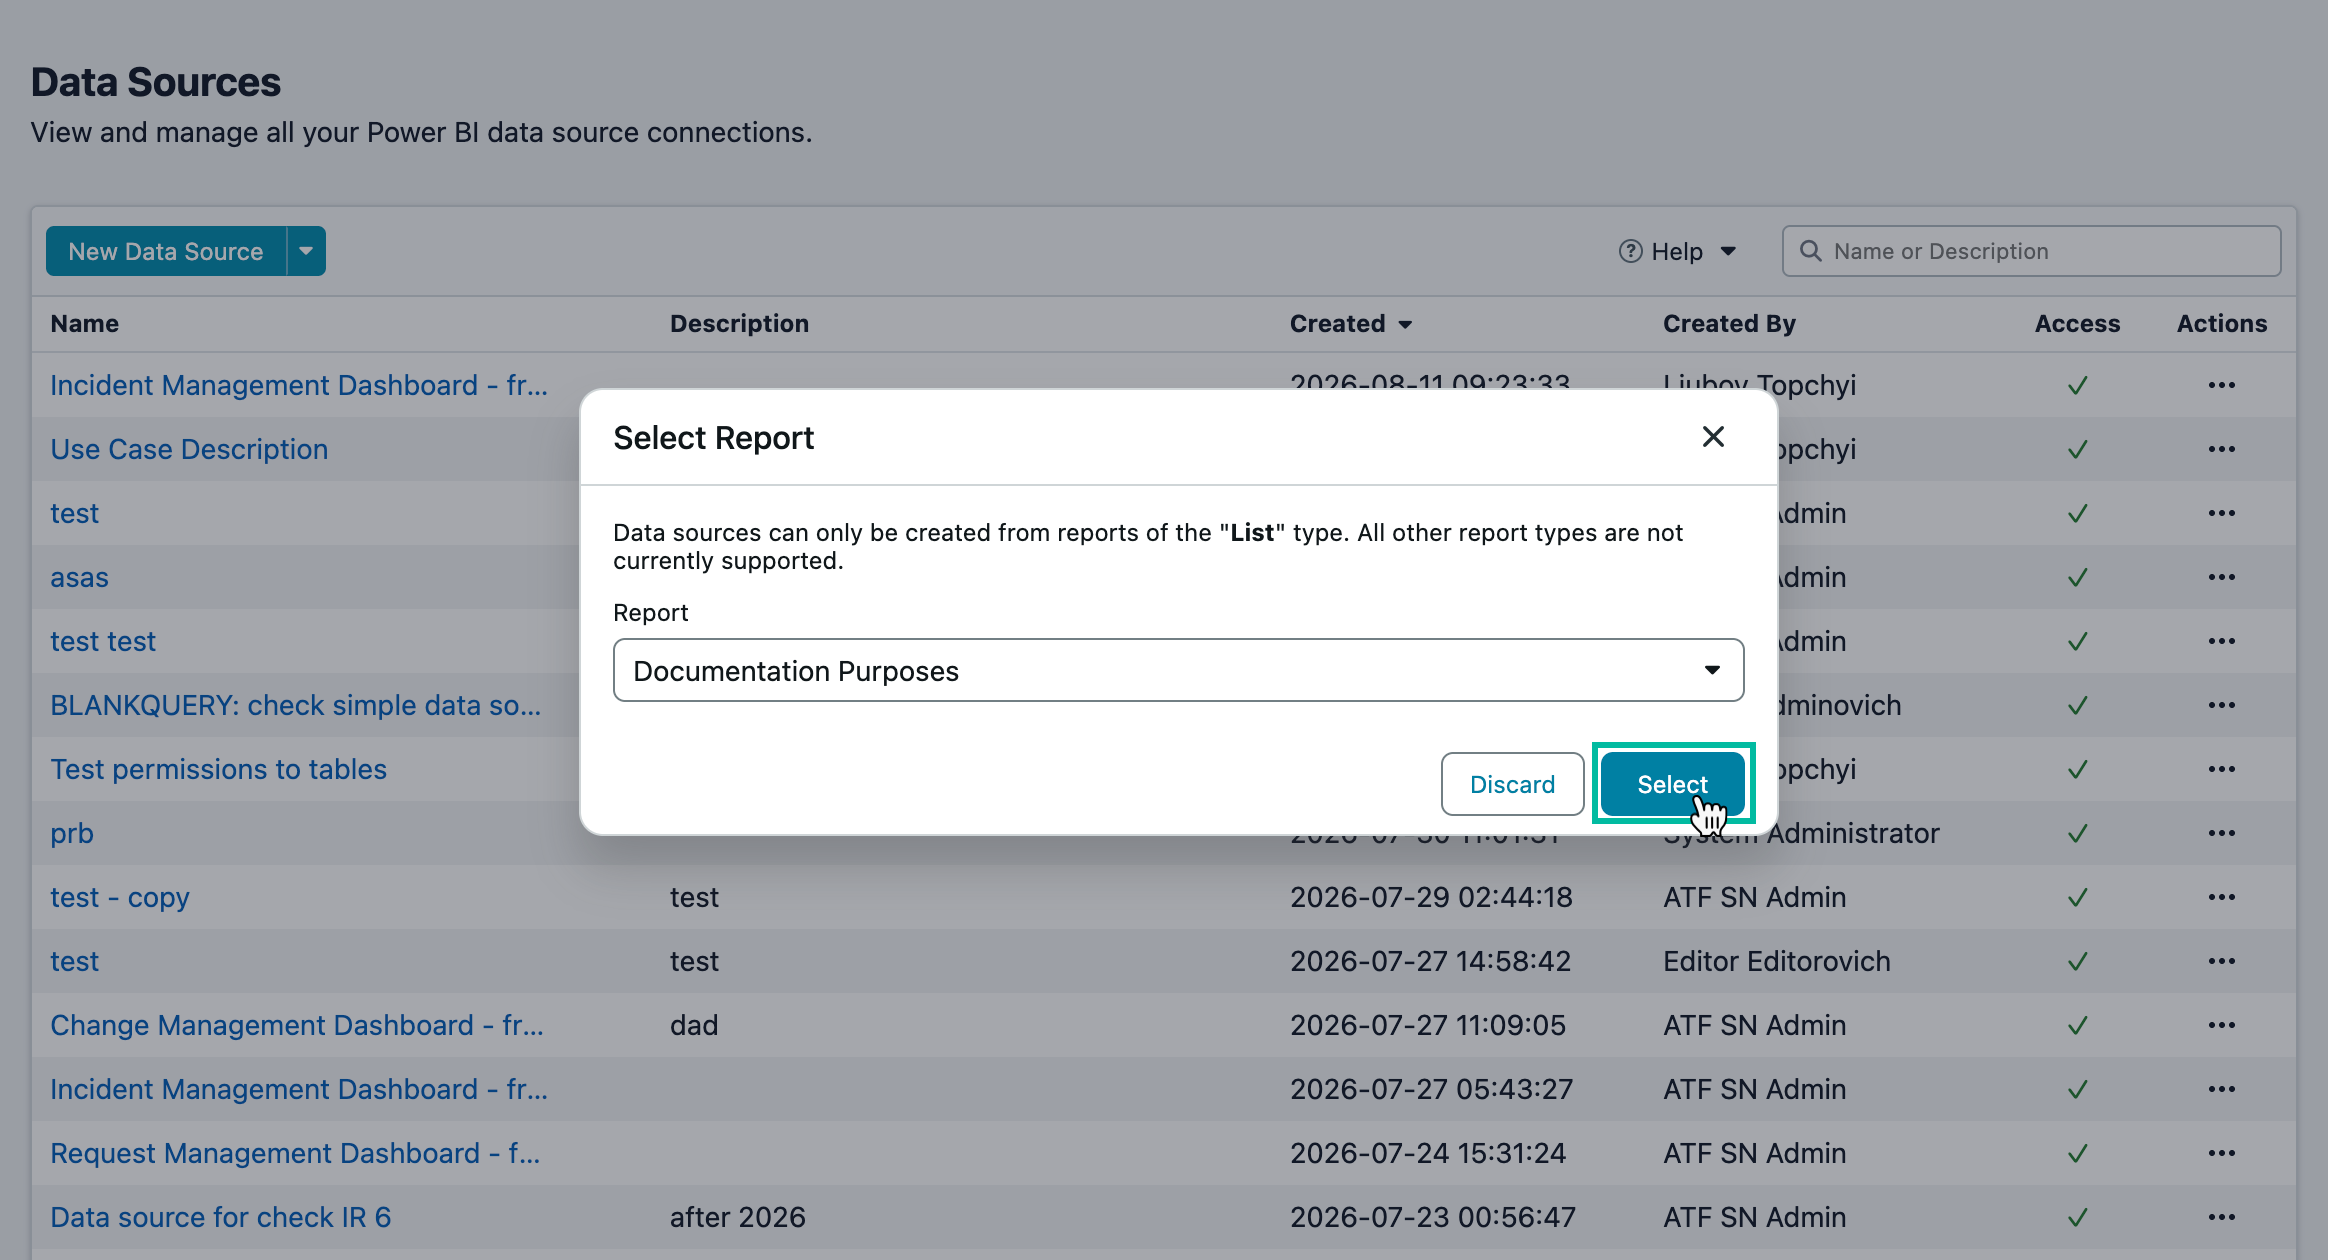
Task: Click the search magnifier icon
Action: pyautogui.click(x=1810, y=251)
